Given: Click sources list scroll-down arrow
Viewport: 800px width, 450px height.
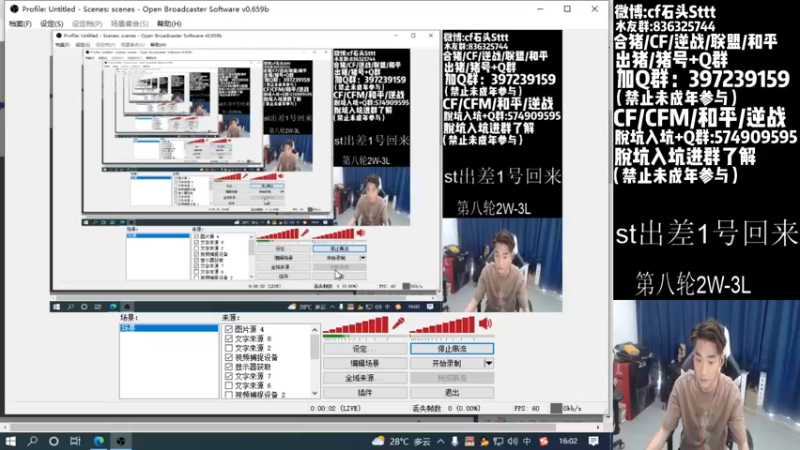Looking at the screenshot, I should [314, 393].
